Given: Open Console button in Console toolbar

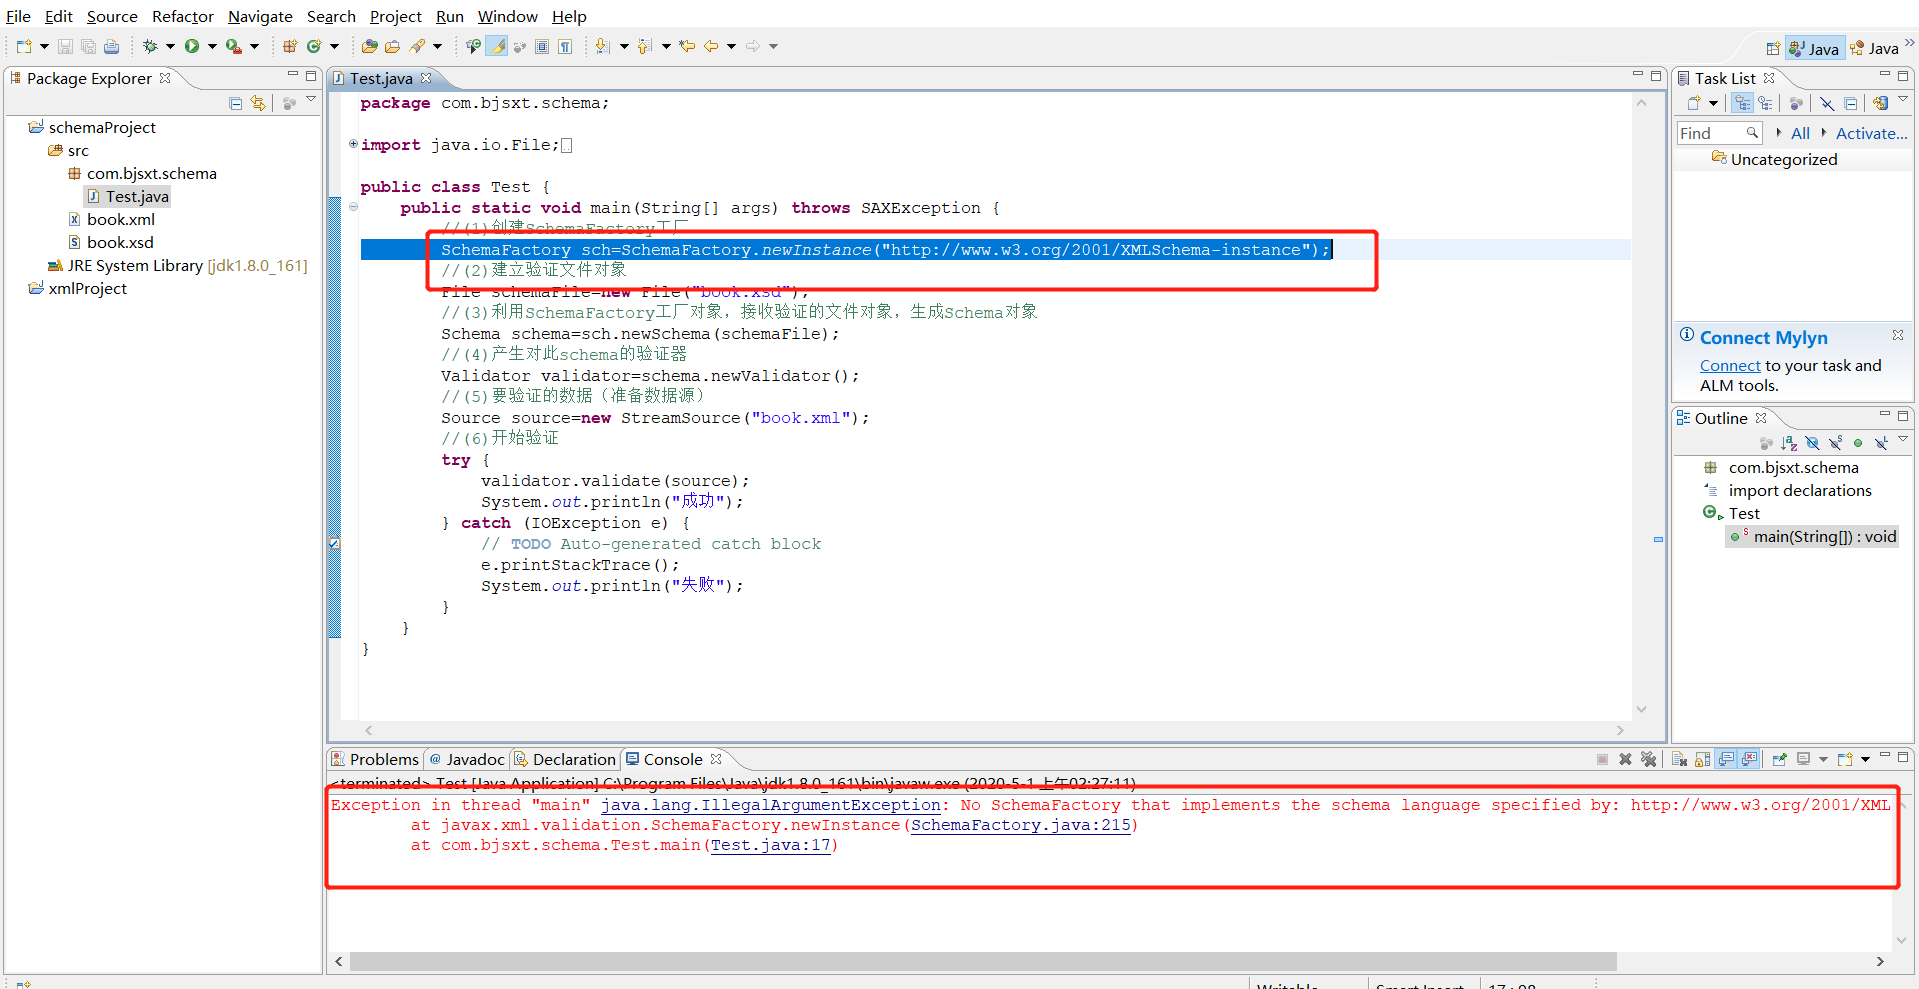Looking at the screenshot, I should [1846, 759].
